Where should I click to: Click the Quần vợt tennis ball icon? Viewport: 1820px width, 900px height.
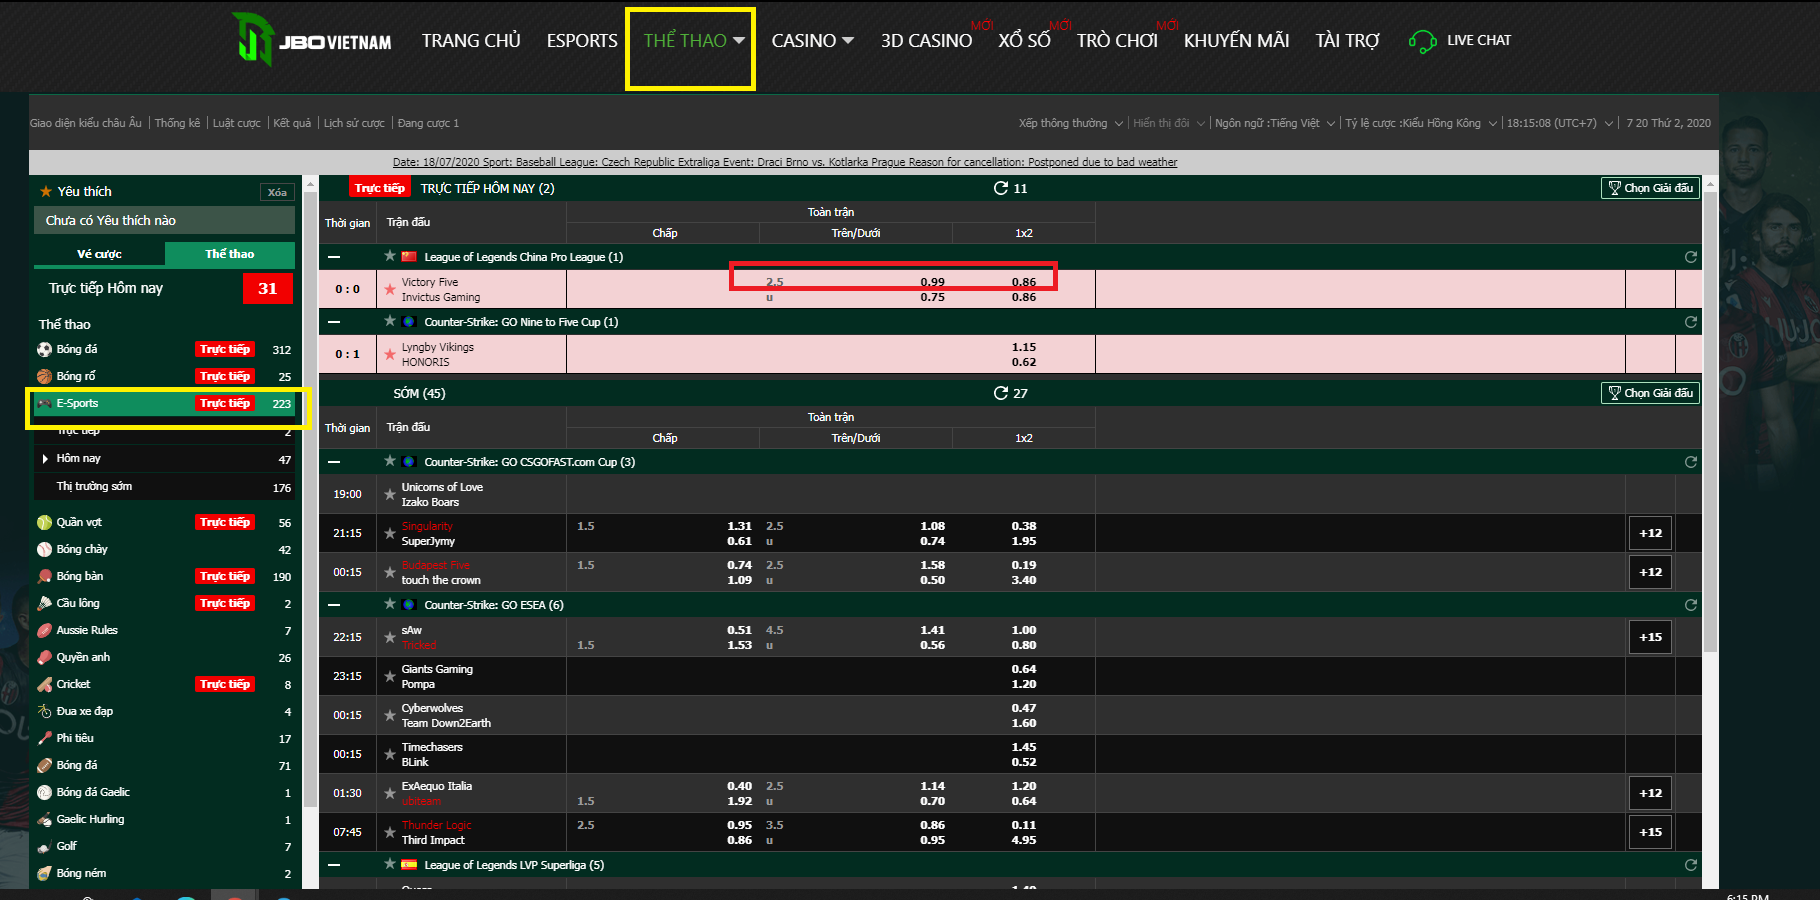(x=44, y=522)
